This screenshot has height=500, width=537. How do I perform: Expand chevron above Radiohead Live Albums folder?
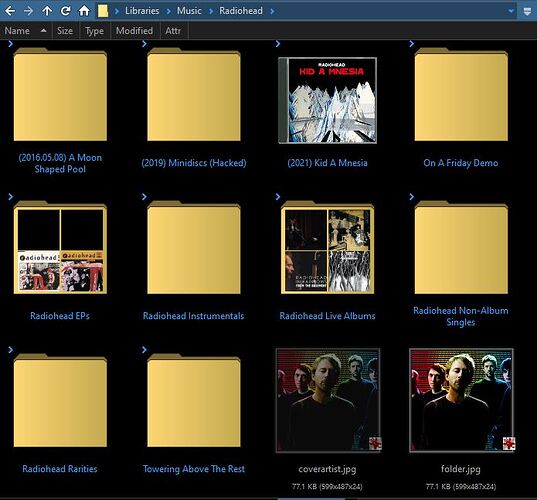tap(278, 197)
